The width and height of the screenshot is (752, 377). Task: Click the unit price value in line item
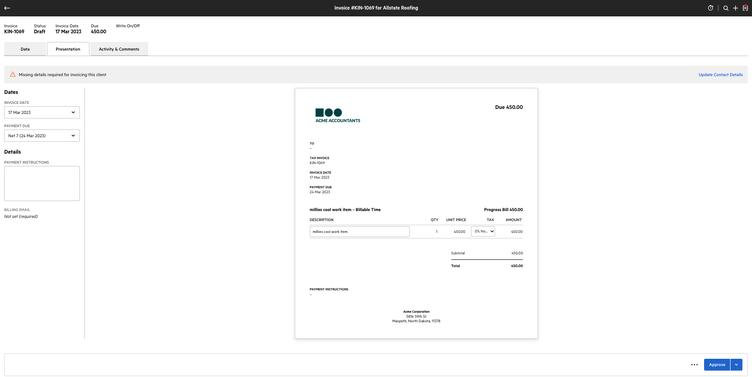459,232
